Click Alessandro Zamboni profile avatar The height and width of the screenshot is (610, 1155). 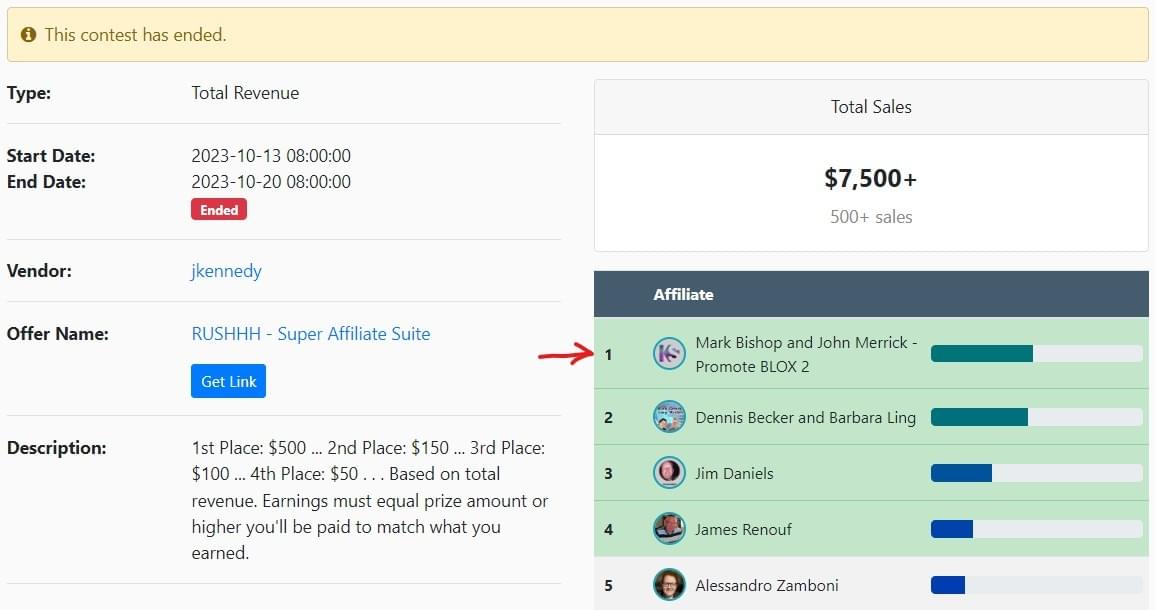pos(669,585)
